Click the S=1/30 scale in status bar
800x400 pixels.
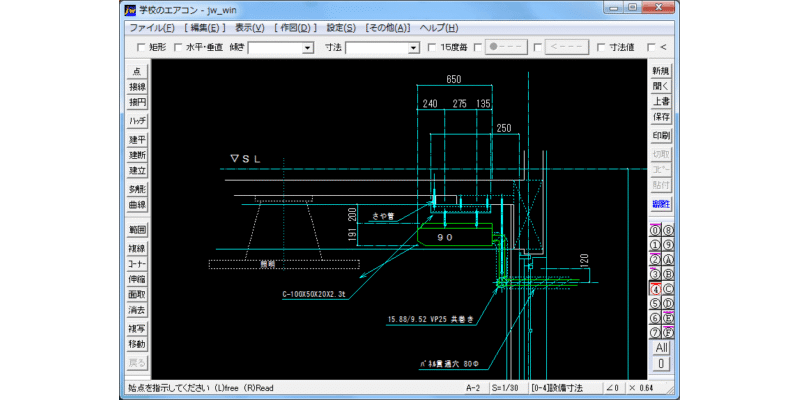click(508, 388)
